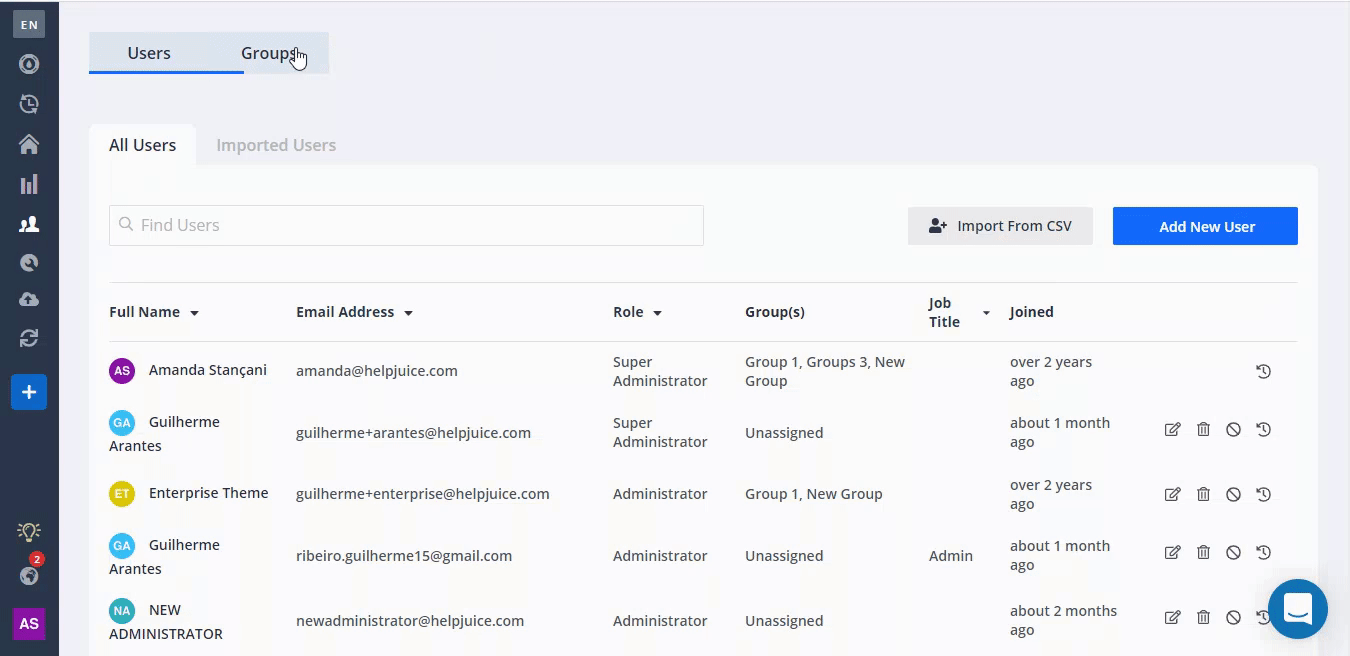Focus the Find Users search field
The height and width of the screenshot is (656, 1350).
click(x=406, y=225)
